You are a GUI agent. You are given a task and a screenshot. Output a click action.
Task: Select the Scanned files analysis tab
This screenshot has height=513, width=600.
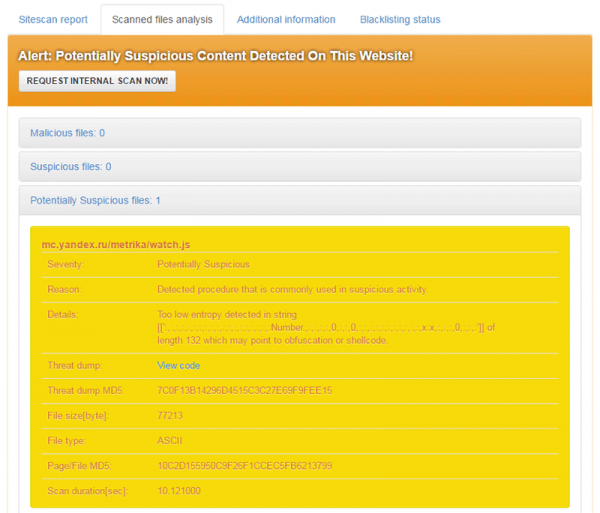tap(162, 20)
